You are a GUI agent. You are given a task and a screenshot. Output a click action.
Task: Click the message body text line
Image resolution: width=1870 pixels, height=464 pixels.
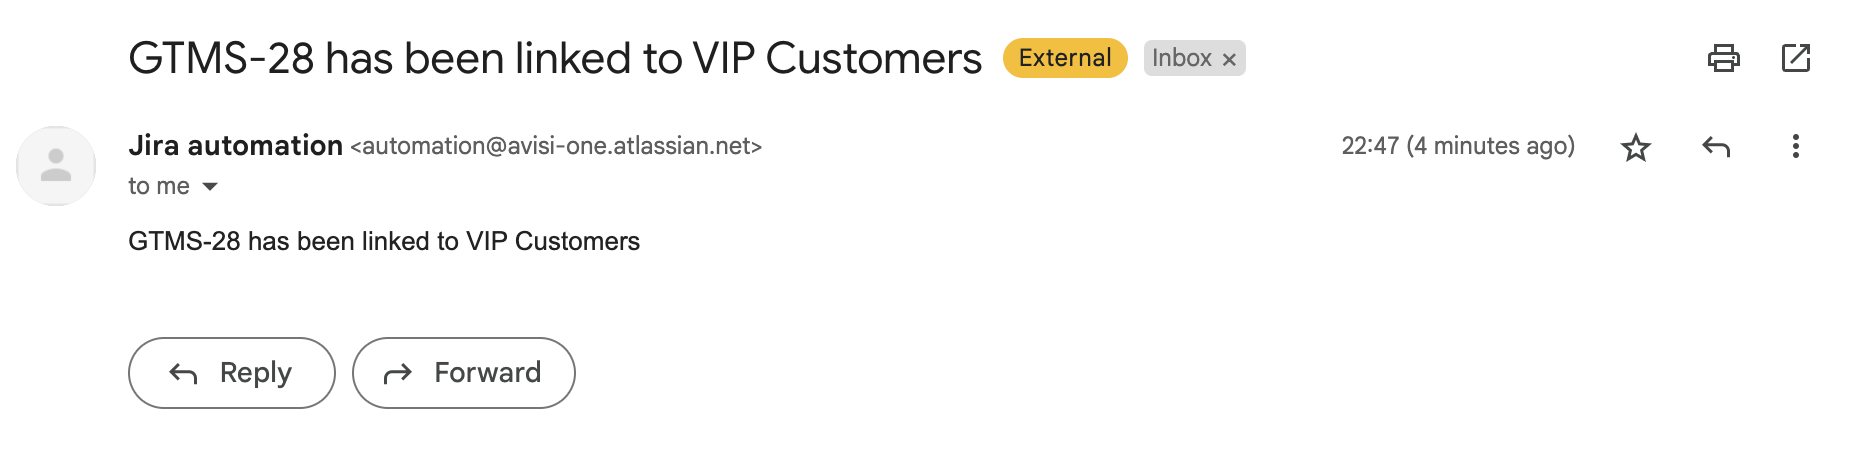pos(384,241)
